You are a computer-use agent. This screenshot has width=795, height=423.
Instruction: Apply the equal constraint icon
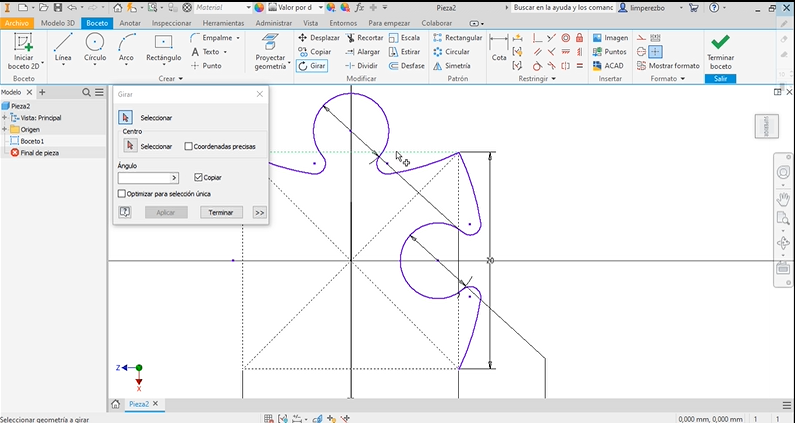pyautogui.click(x=580, y=66)
